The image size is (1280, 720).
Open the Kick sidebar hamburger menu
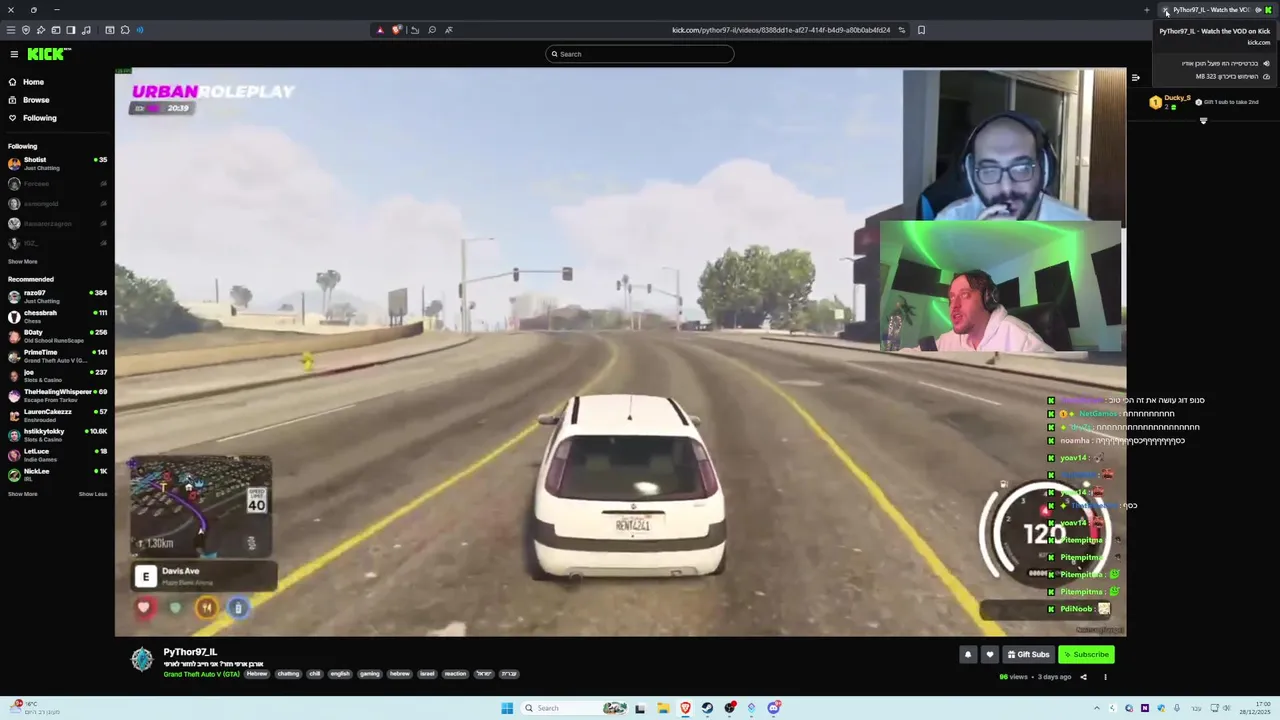click(x=14, y=54)
